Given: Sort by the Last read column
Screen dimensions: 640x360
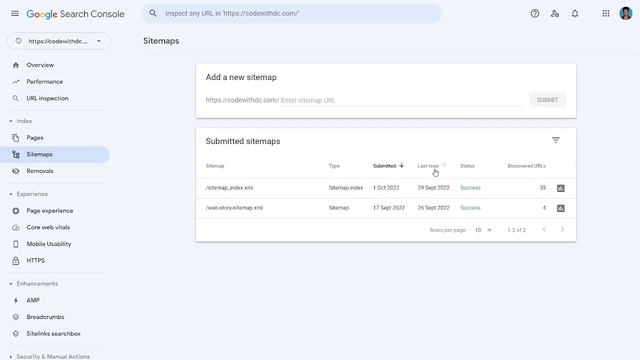Looking at the screenshot, I should click(x=431, y=166).
